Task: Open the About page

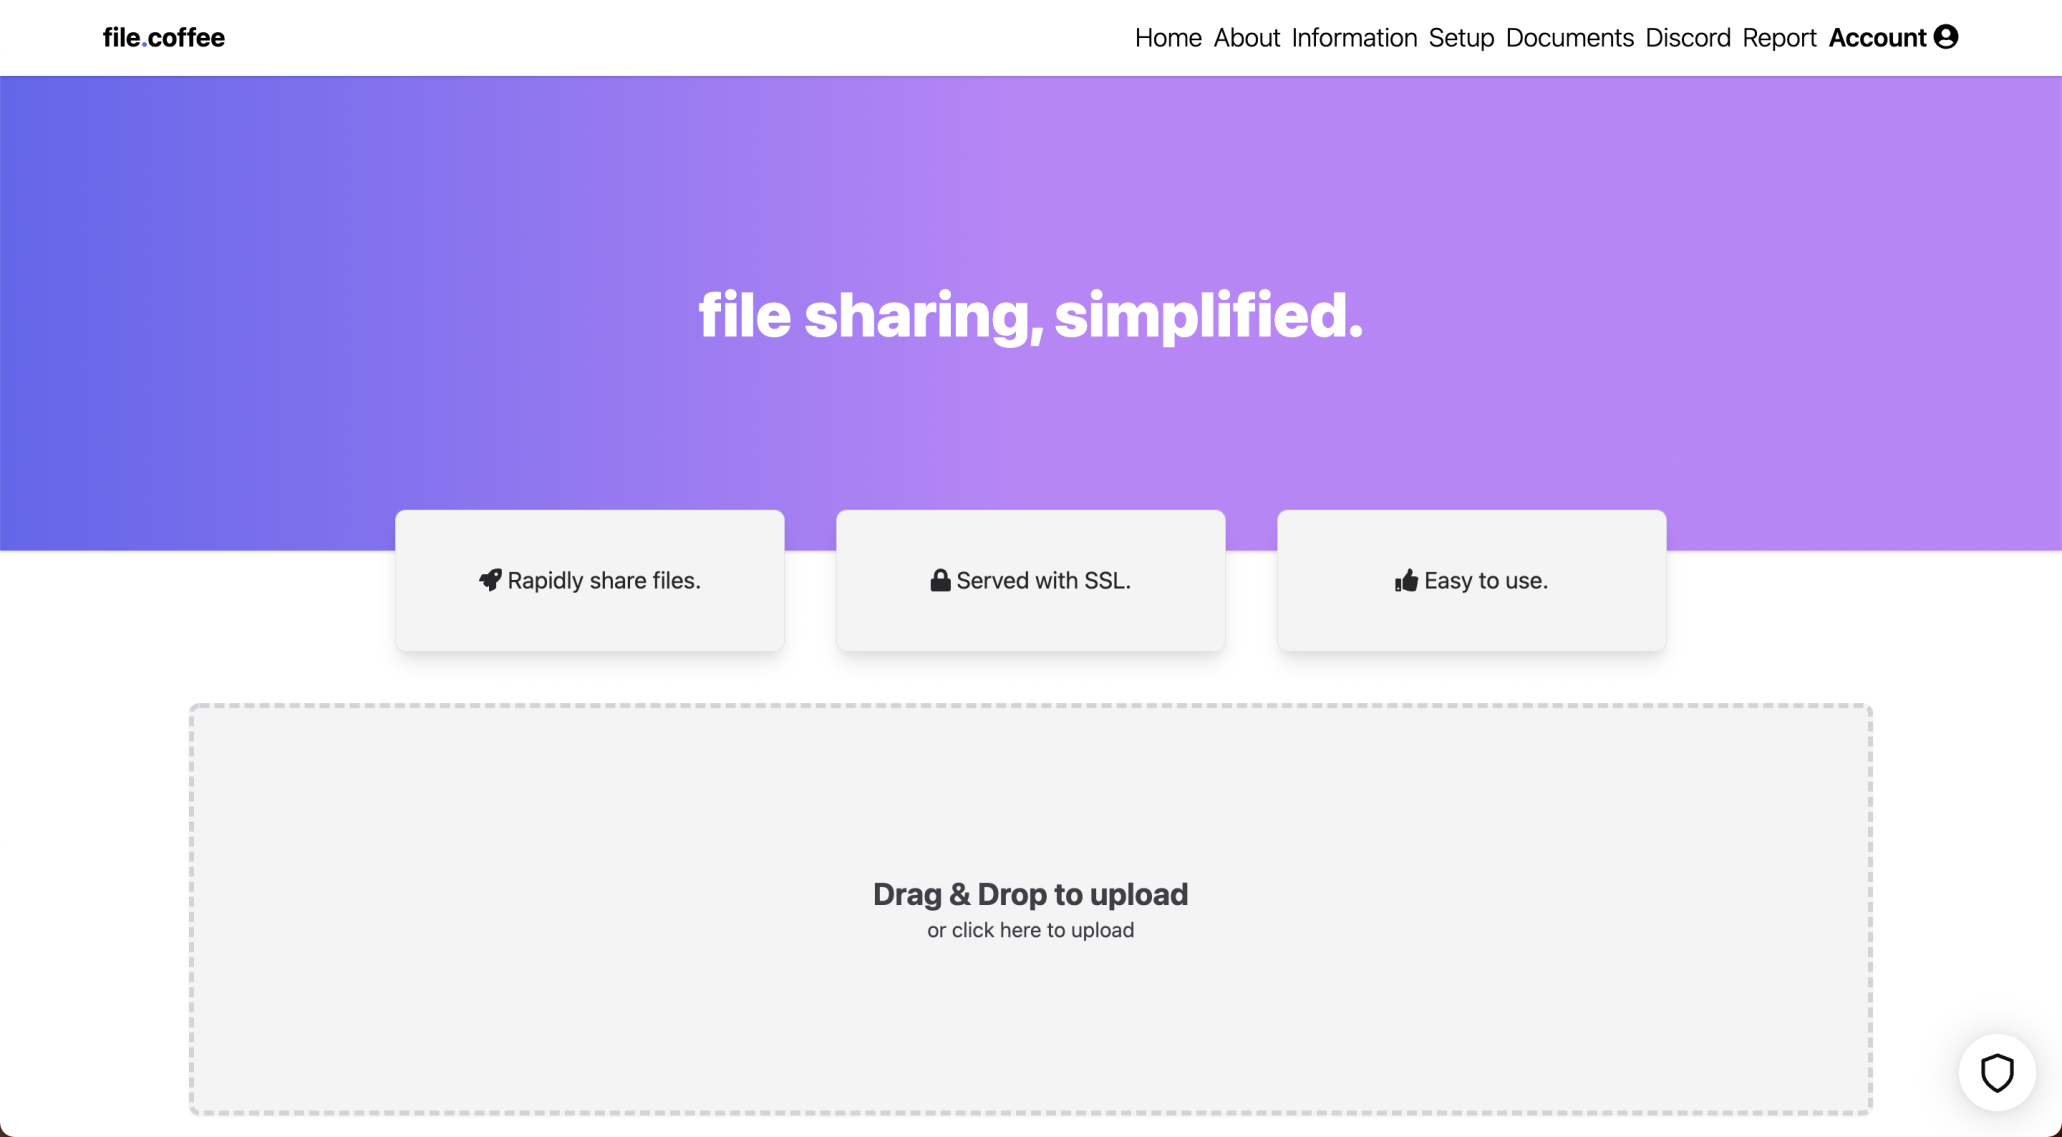Action: pos(1246,38)
